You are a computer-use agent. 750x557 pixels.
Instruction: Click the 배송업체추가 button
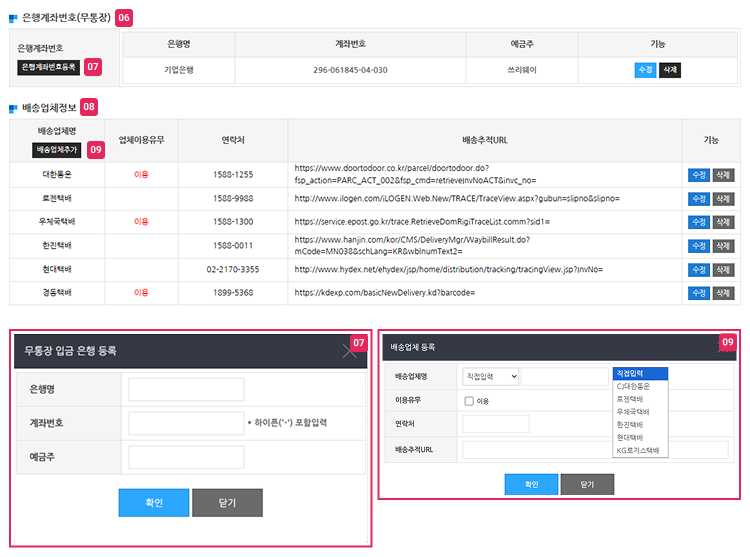[x=56, y=150]
